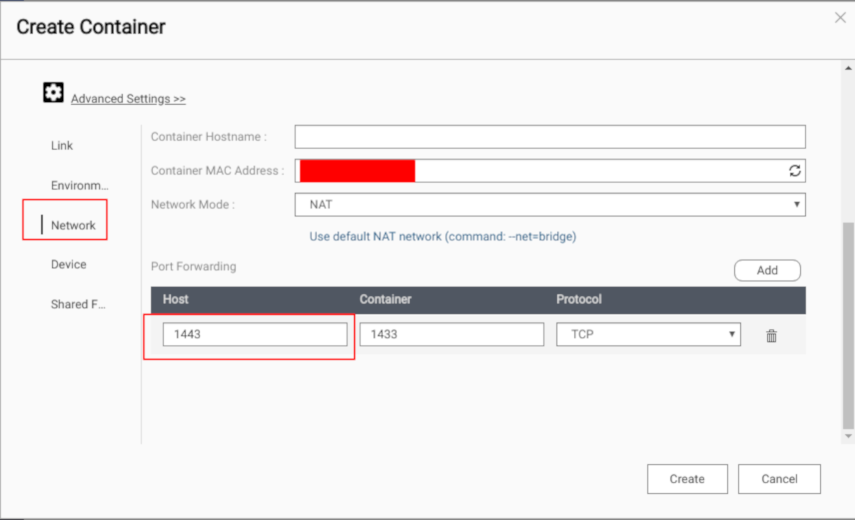855x520 pixels.
Task: Select the Network settings tab
Action: pyautogui.click(x=73, y=225)
